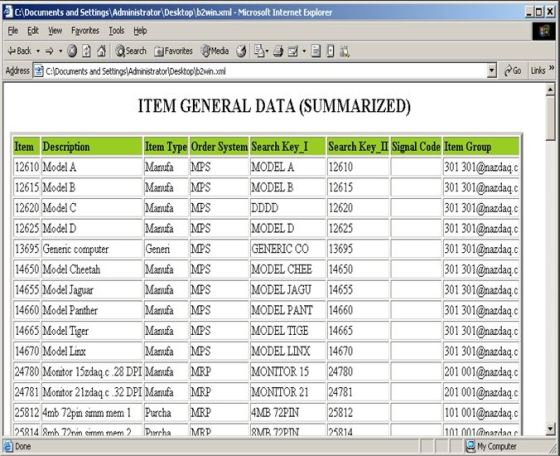Select the 'DDDD' search key cell
Viewport: 560px width, 456px height.
pos(288,208)
